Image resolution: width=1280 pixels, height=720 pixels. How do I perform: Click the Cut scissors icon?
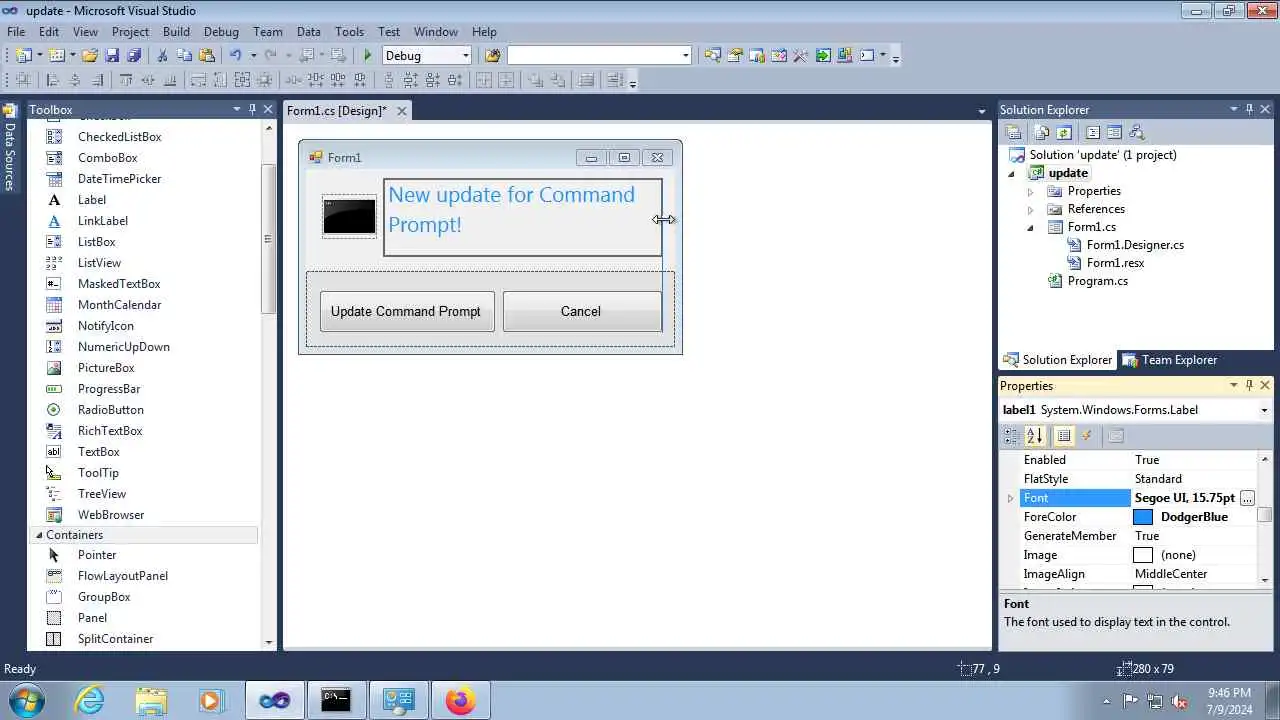162,56
